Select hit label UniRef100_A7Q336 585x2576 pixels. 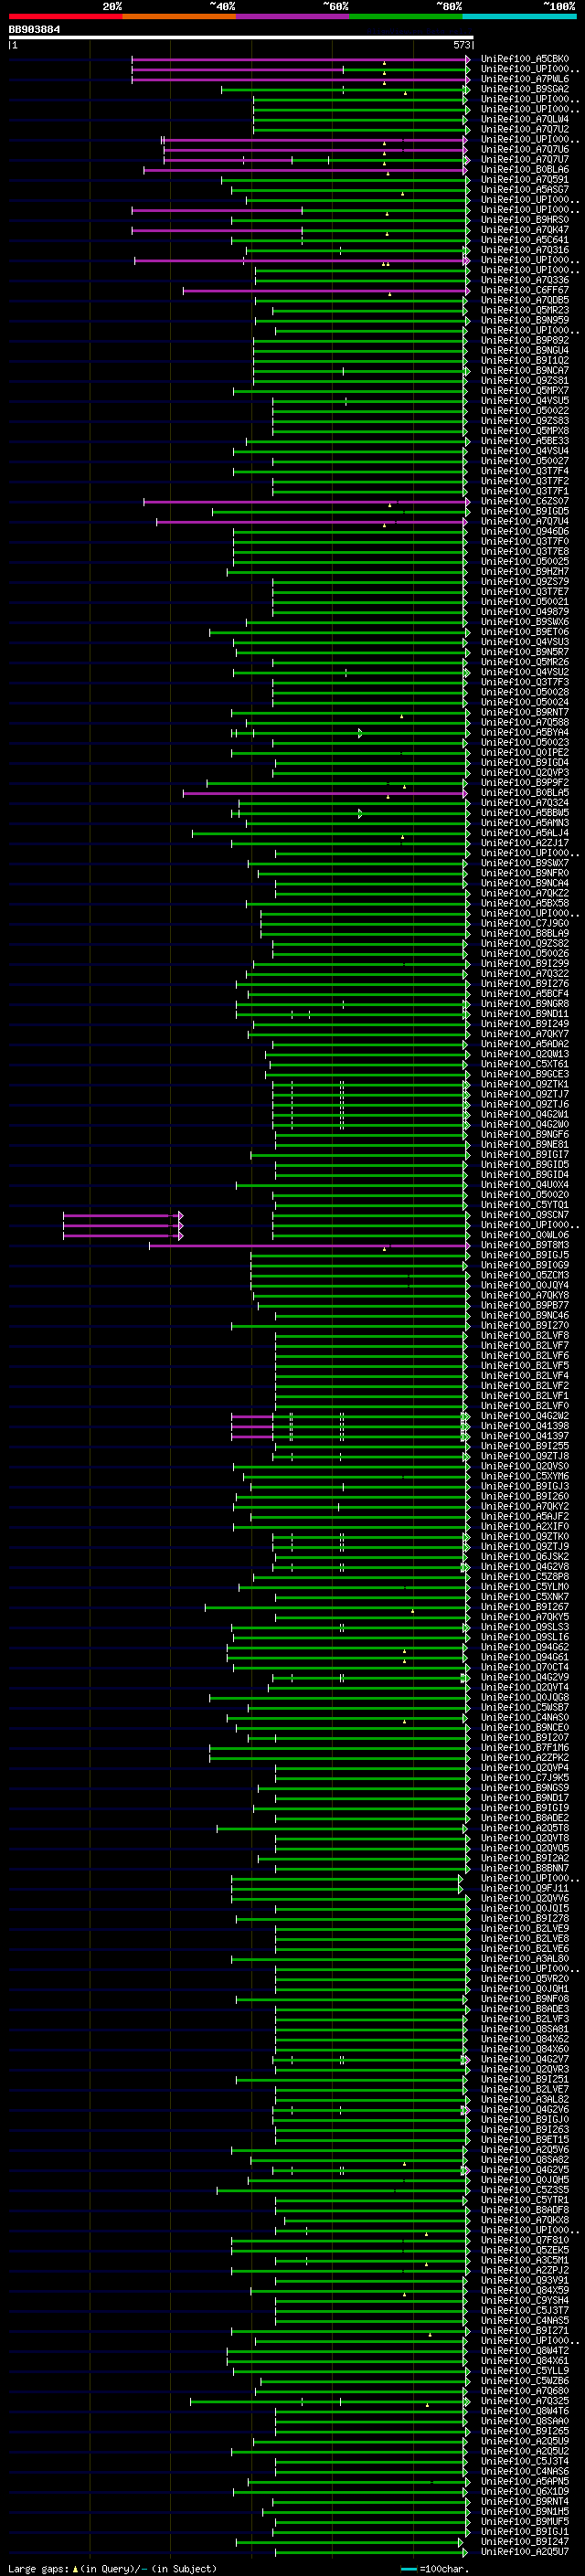pos(524,280)
